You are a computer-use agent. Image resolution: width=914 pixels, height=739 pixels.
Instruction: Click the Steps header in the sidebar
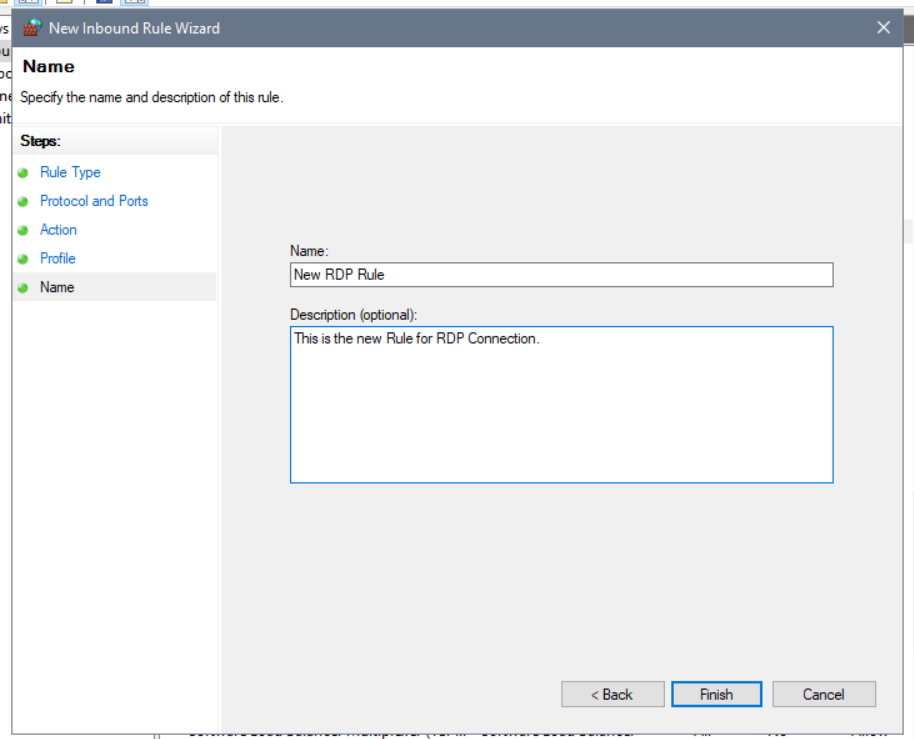40,141
